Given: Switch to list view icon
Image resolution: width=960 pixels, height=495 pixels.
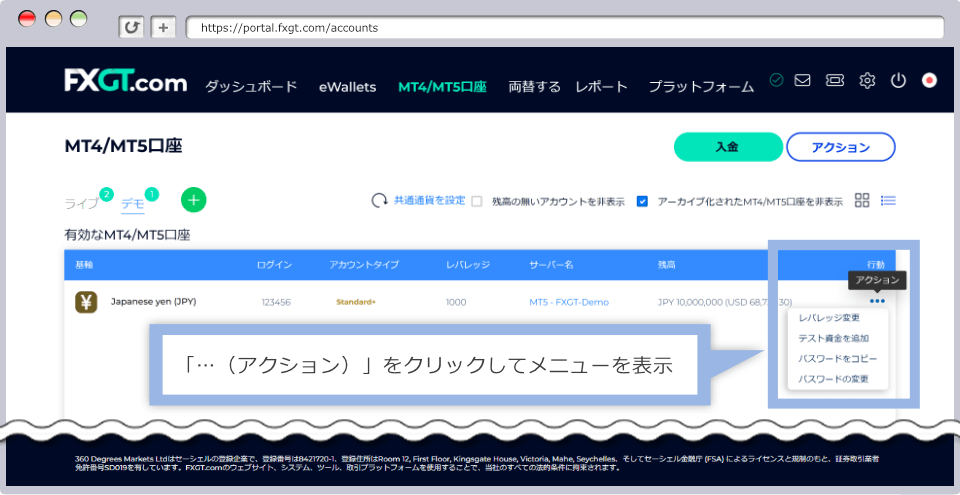Looking at the screenshot, I should pos(888,200).
